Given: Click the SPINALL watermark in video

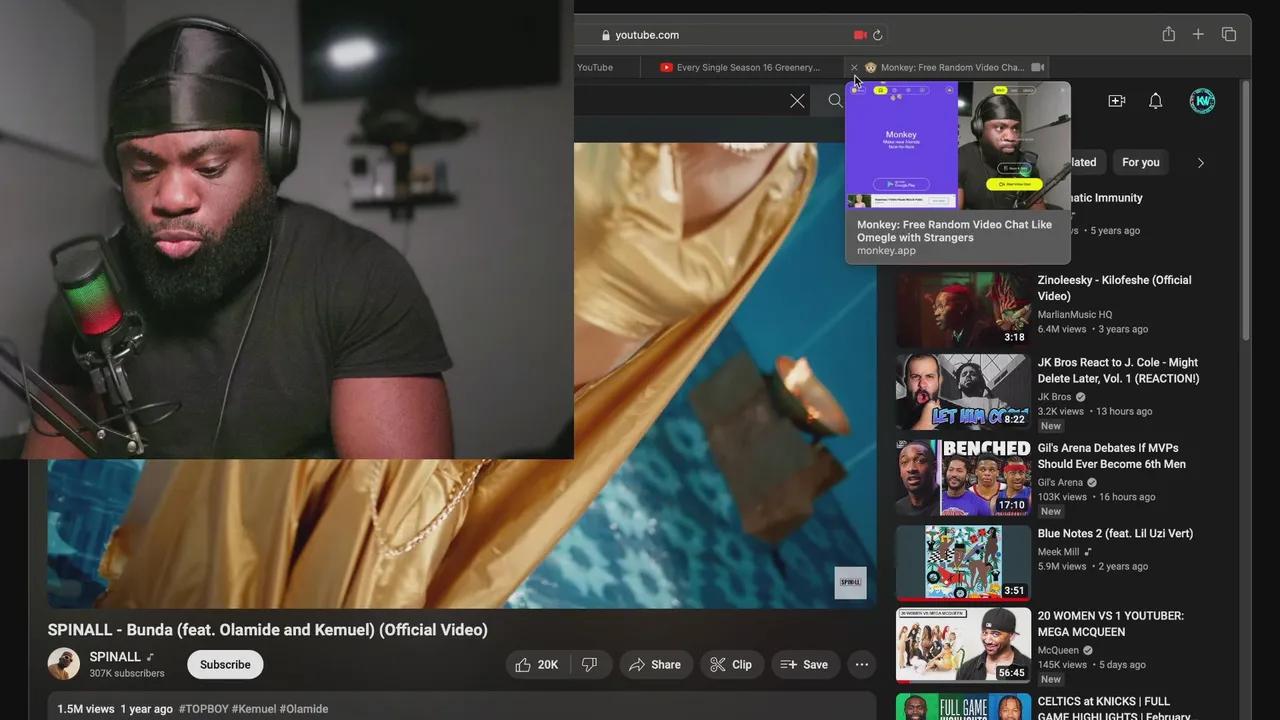Looking at the screenshot, I should point(851,582).
